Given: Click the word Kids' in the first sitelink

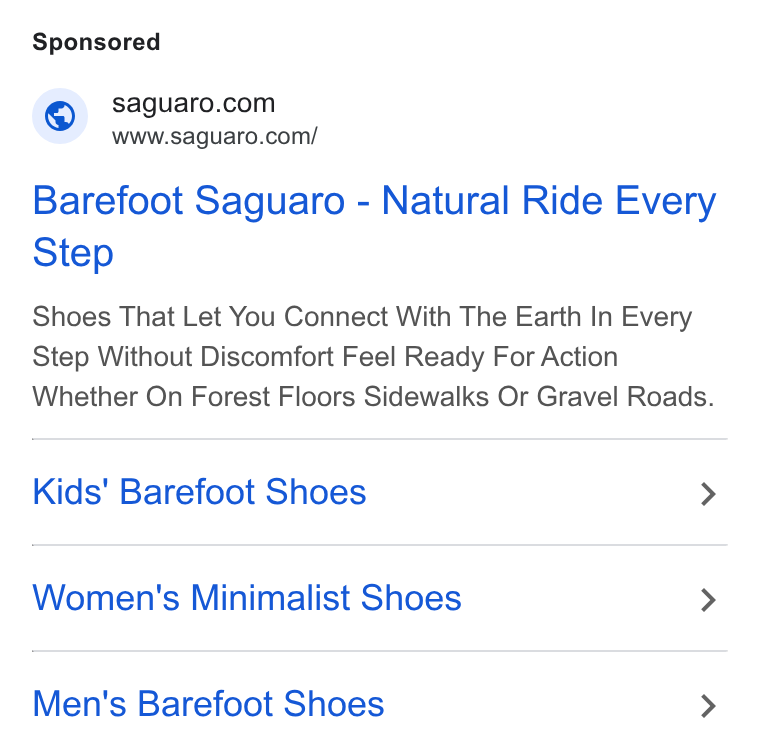Looking at the screenshot, I should click(71, 492).
